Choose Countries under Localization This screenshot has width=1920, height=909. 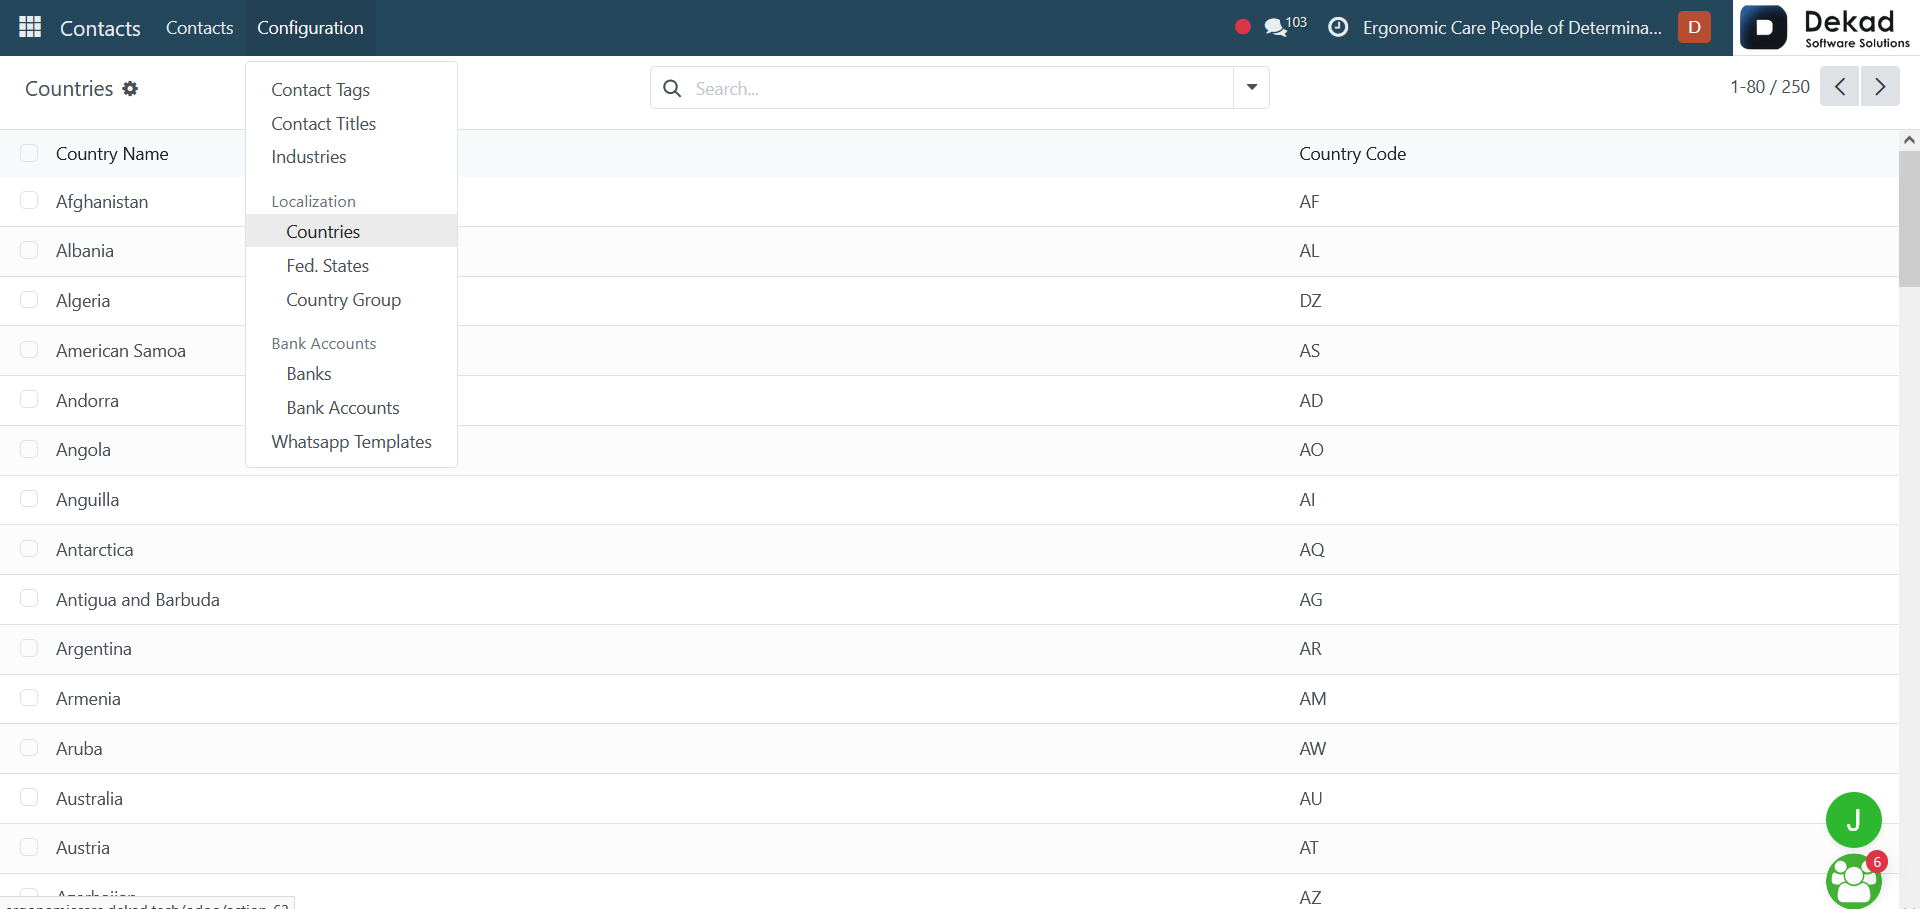[351, 231]
